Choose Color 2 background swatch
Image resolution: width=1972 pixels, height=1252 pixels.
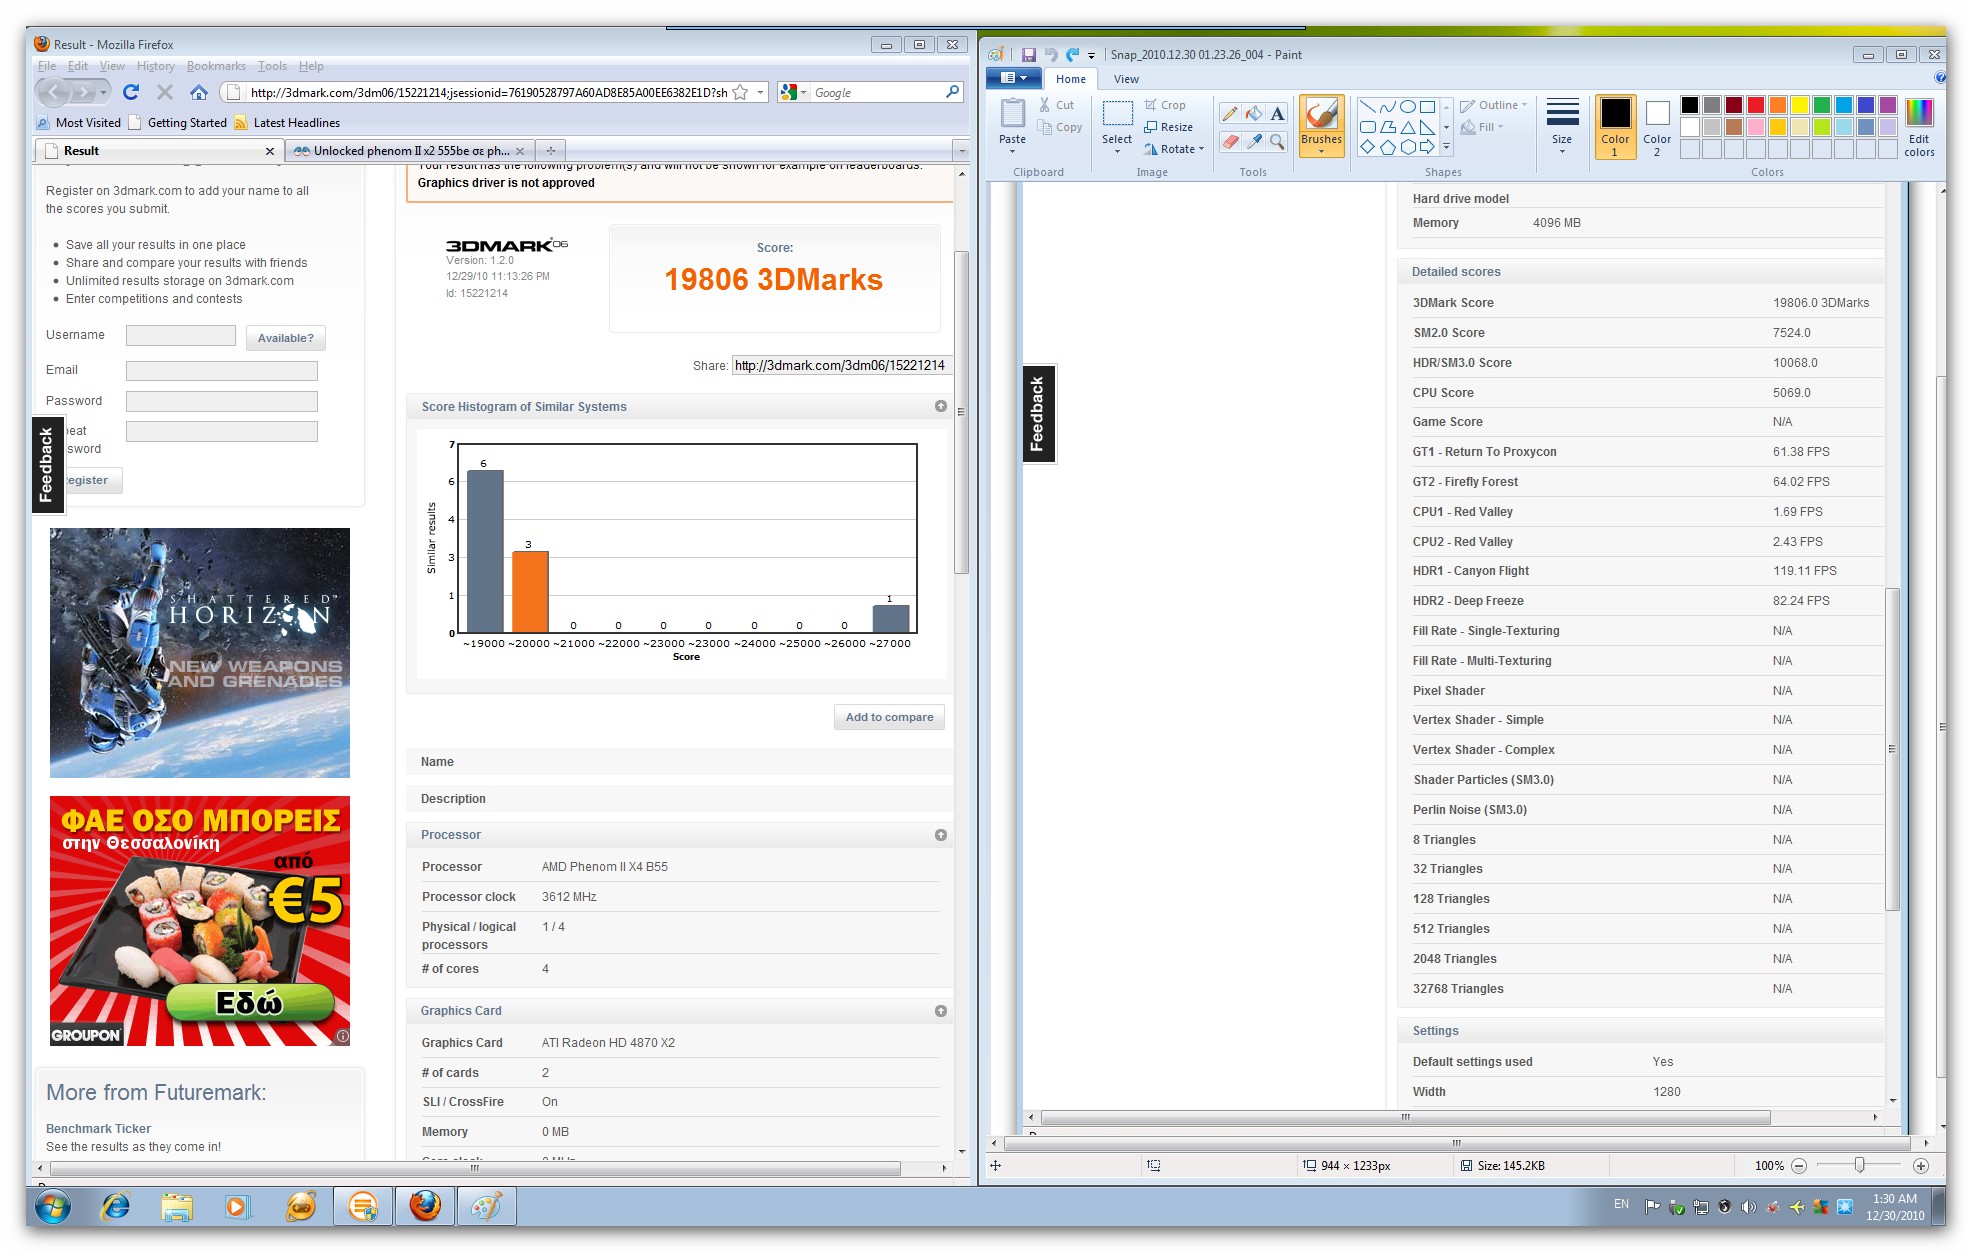click(1657, 127)
